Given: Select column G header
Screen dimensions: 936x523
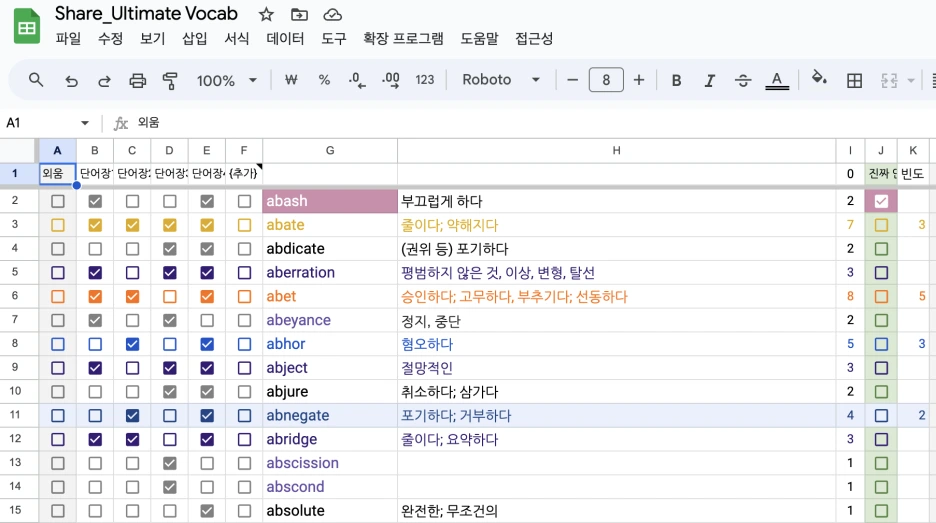Looking at the screenshot, I should [330, 150].
